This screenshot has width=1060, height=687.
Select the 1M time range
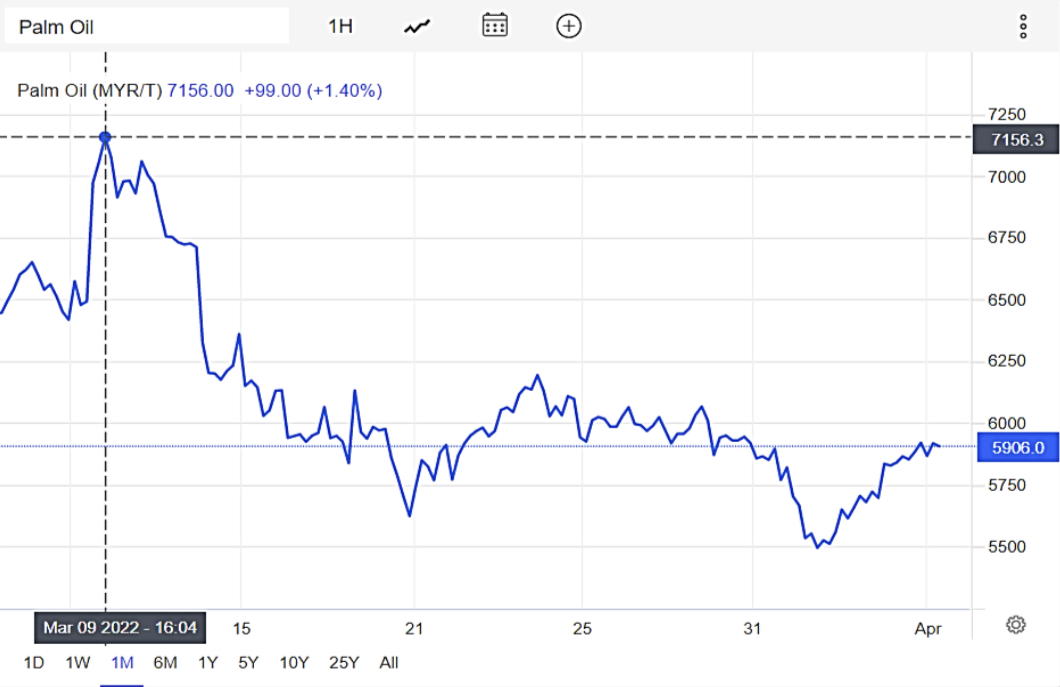coord(122,662)
